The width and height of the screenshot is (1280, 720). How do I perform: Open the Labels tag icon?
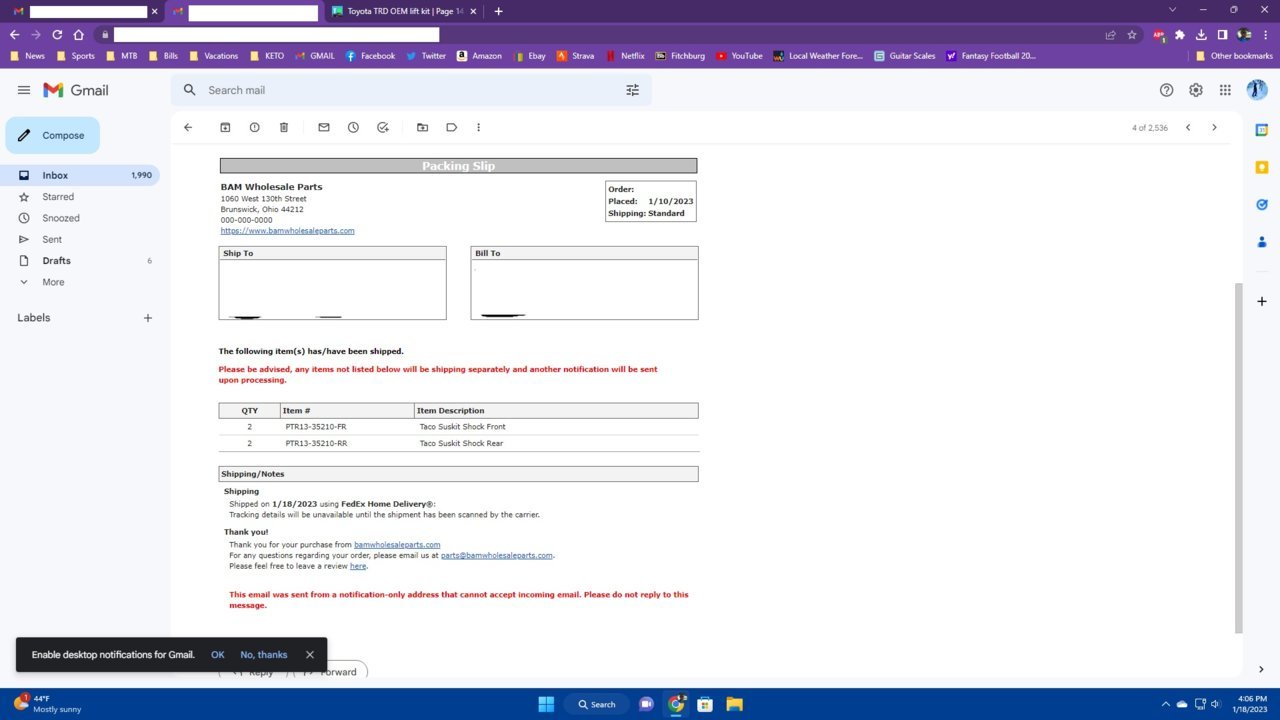(452, 127)
